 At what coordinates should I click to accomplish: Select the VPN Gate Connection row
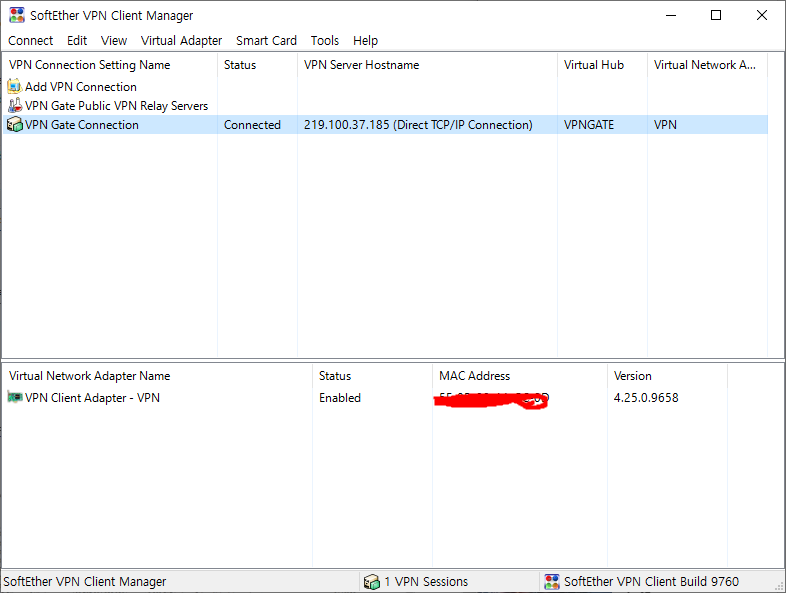click(x=385, y=125)
